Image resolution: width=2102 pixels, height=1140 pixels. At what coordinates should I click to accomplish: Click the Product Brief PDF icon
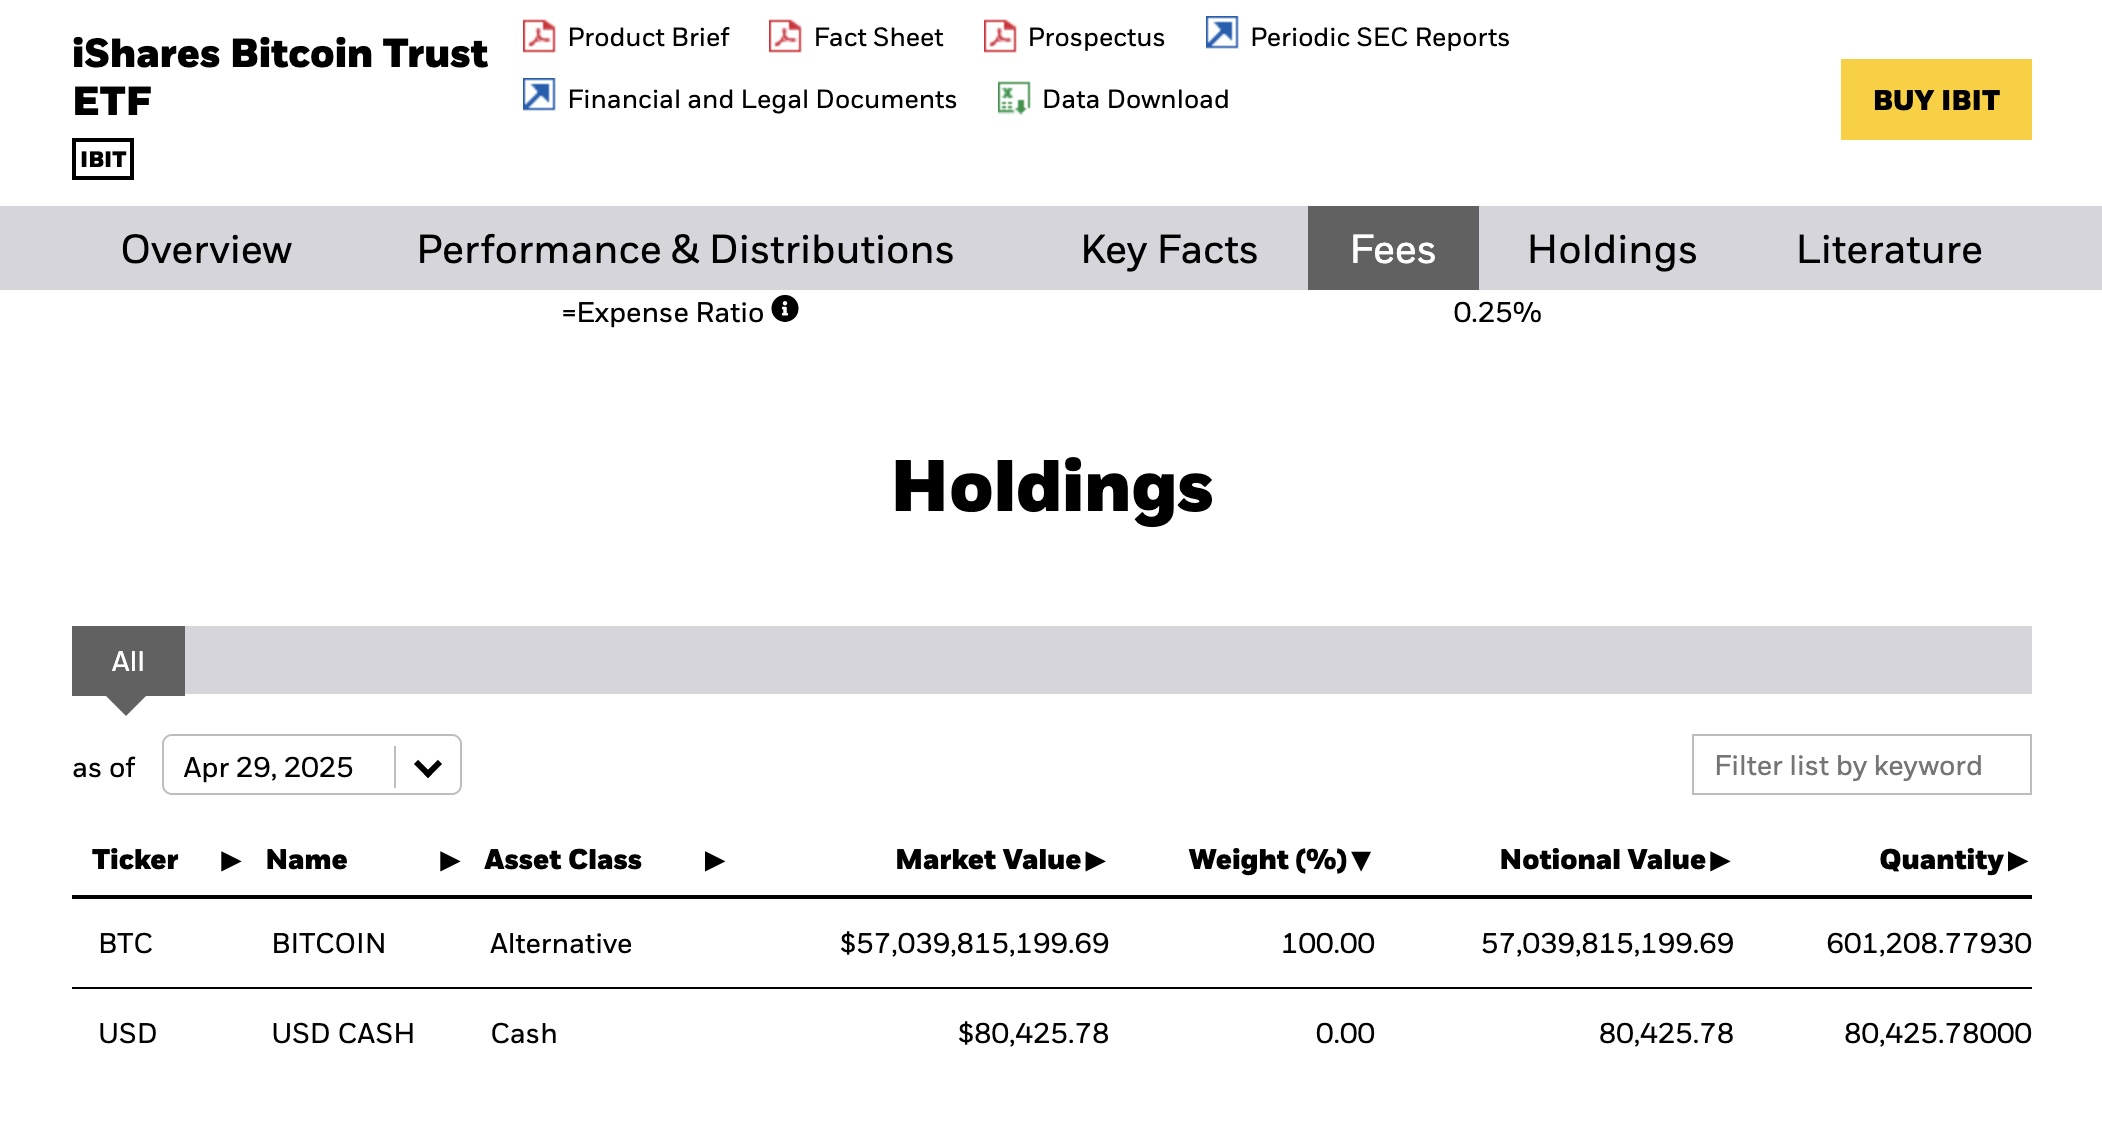coord(539,36)
